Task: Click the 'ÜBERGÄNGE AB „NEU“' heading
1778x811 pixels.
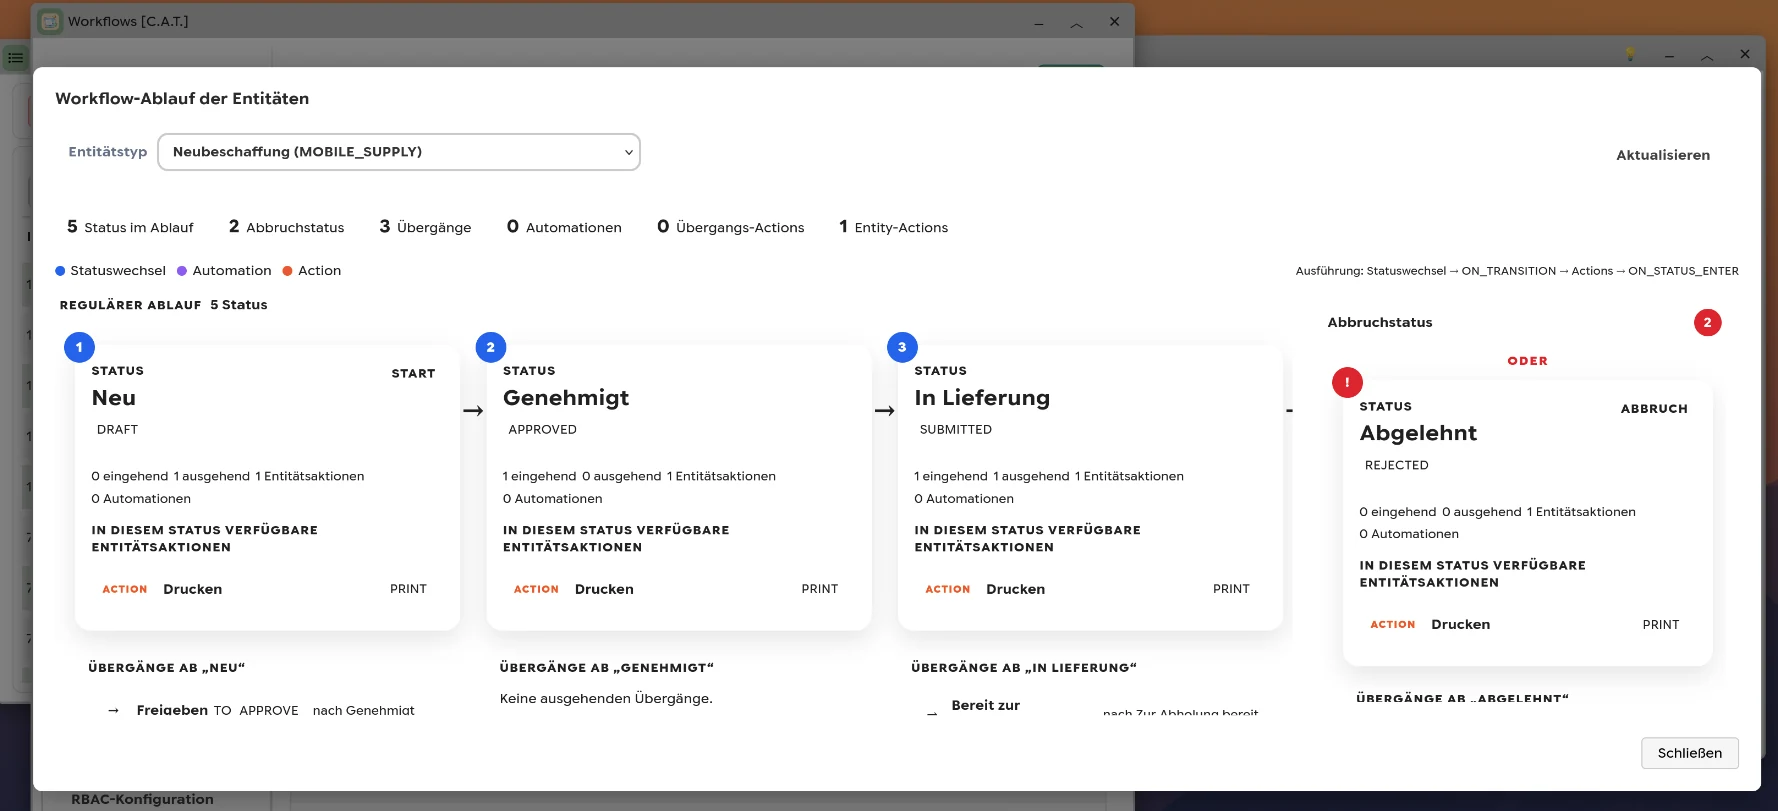Action: (166, 668)
